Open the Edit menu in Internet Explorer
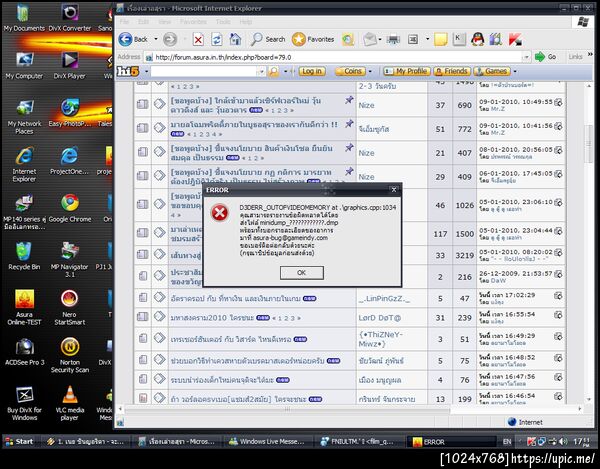The height and width of the screenshot is (469, 600). click(143, 22)
